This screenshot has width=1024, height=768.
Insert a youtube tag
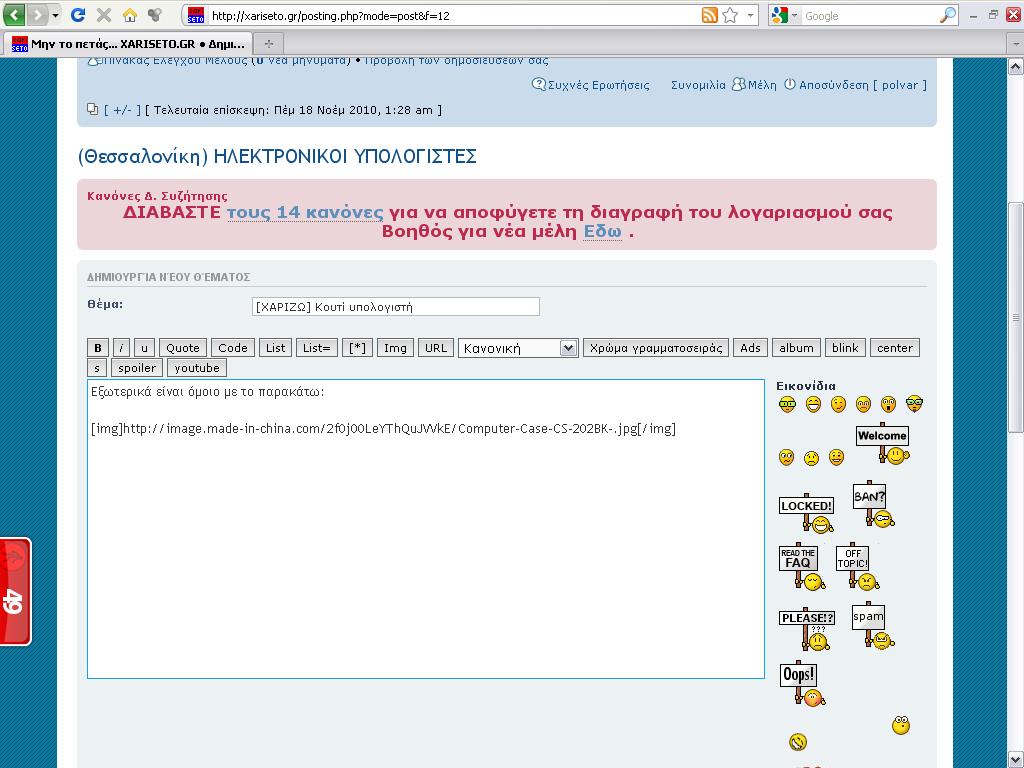[197, 368]
